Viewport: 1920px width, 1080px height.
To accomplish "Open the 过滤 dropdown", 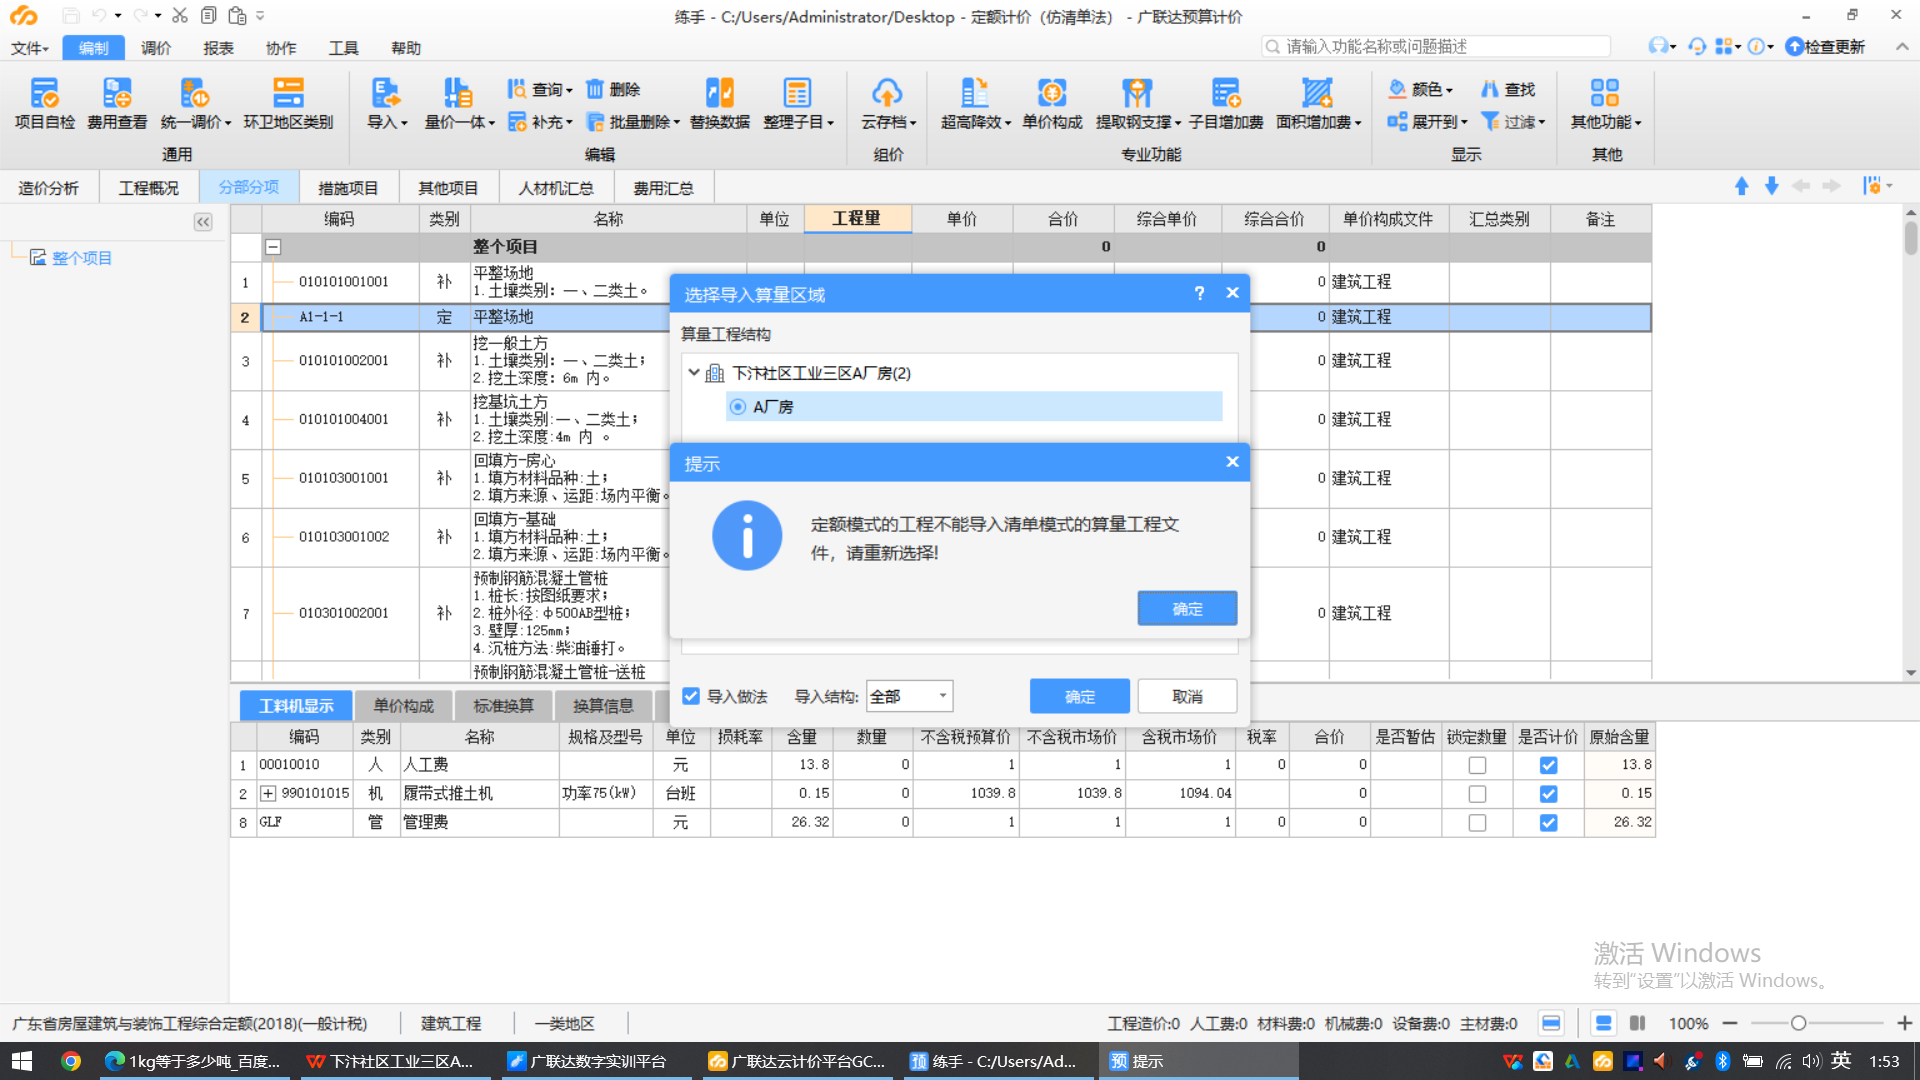I will tap(1514, 122).
